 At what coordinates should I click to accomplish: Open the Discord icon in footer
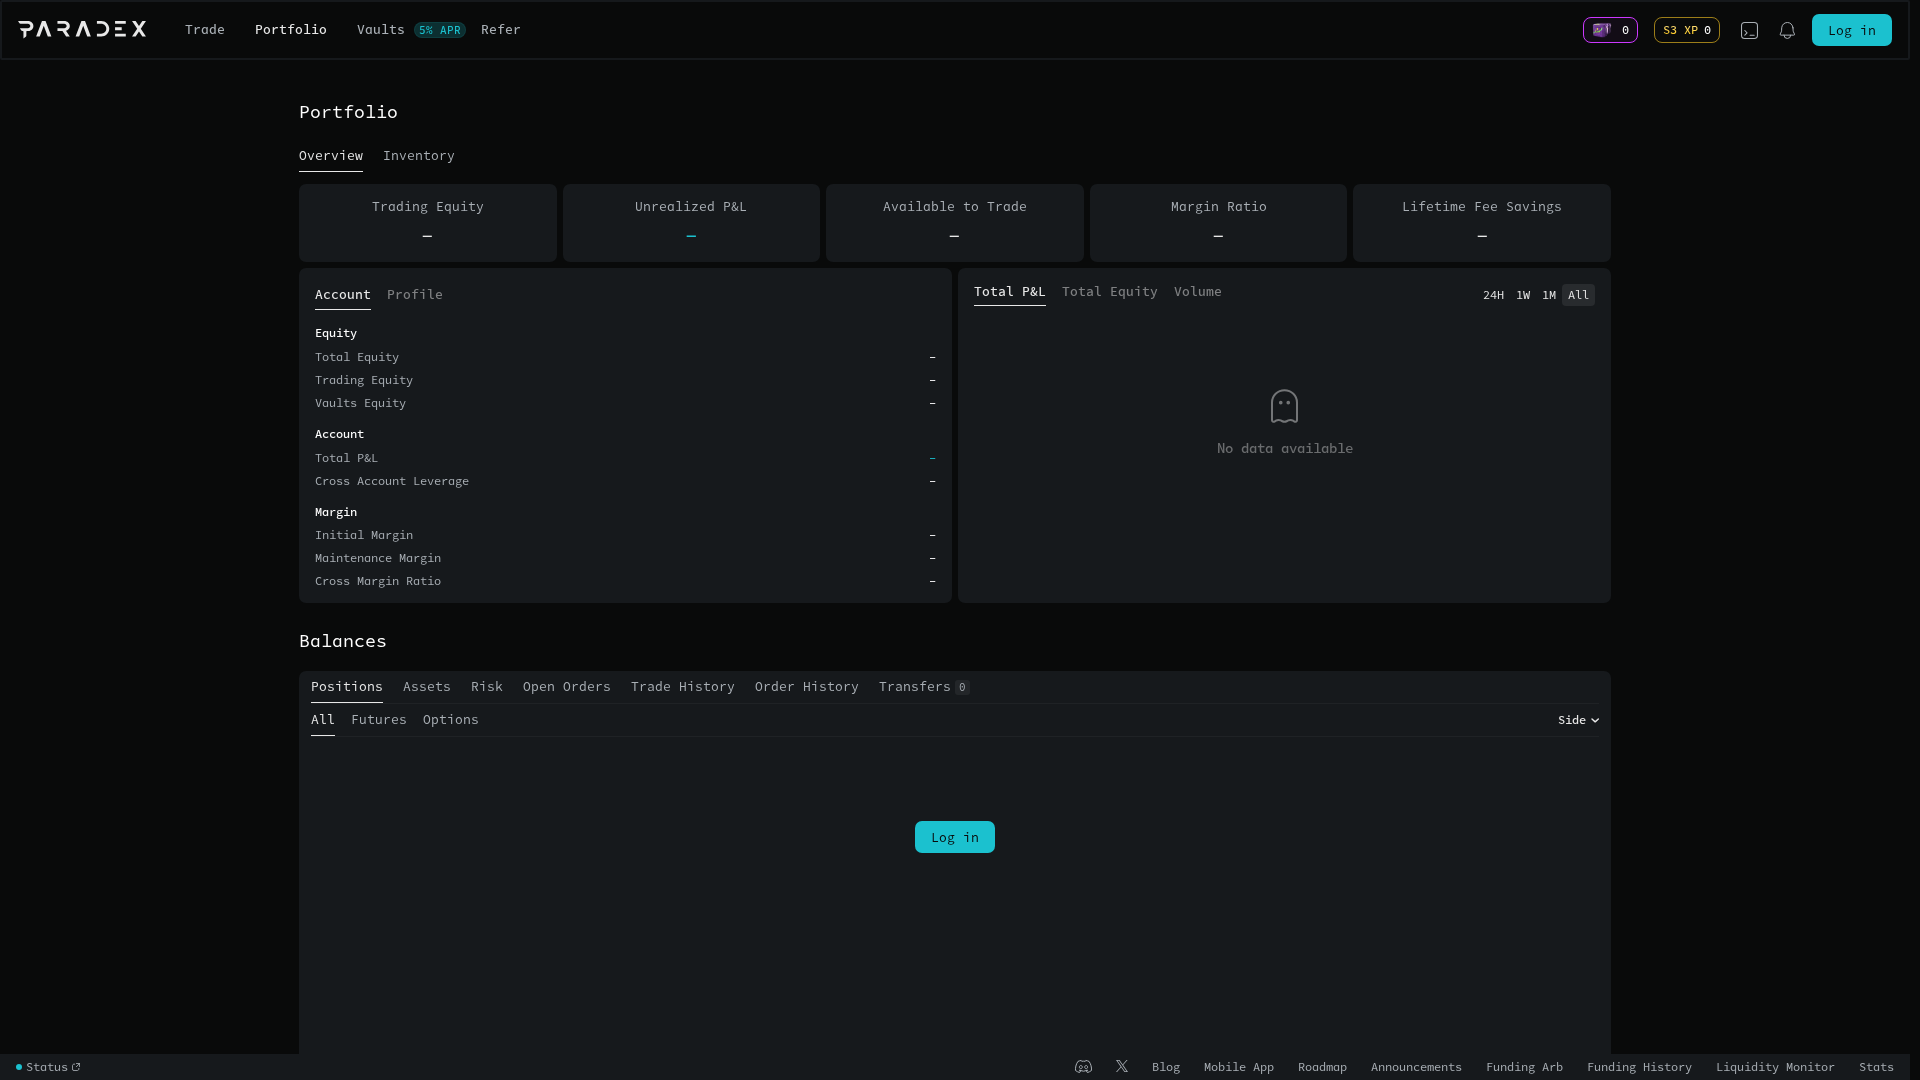click(1083, 1067)
